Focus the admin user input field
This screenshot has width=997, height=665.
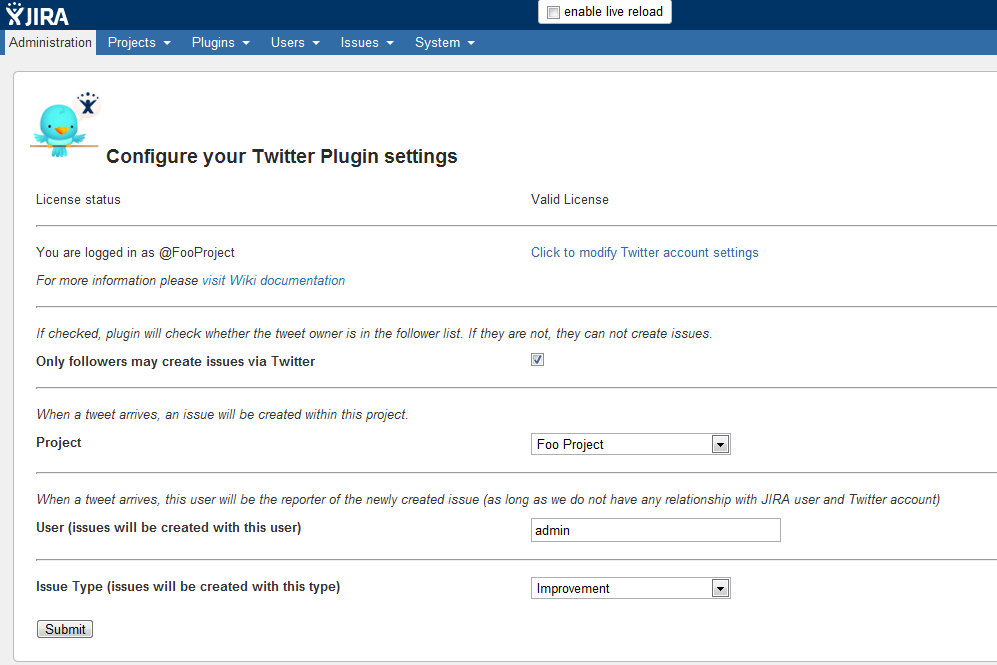point(656,530)
